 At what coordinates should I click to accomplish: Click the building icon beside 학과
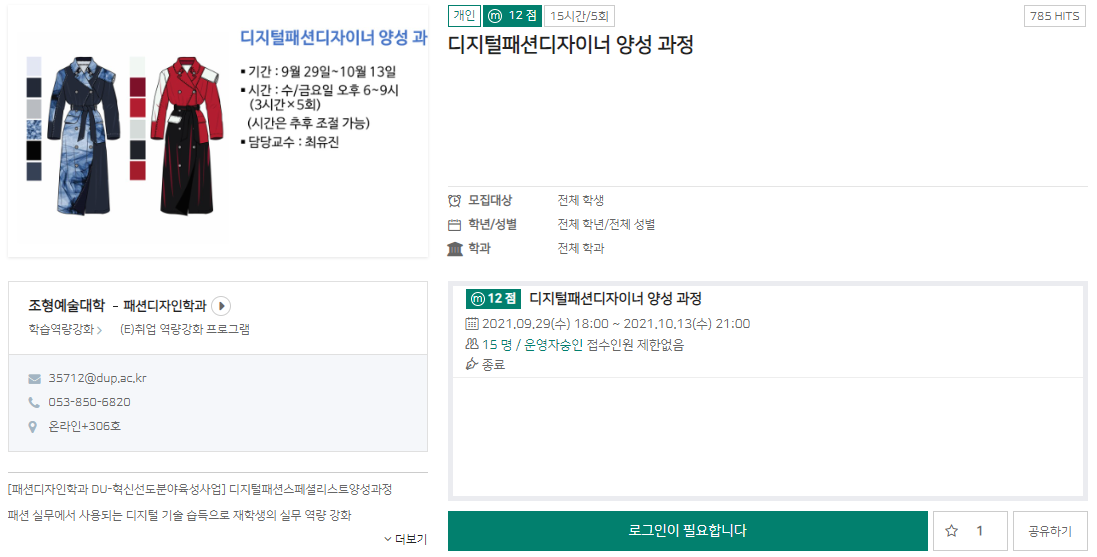tap(455, 249)
